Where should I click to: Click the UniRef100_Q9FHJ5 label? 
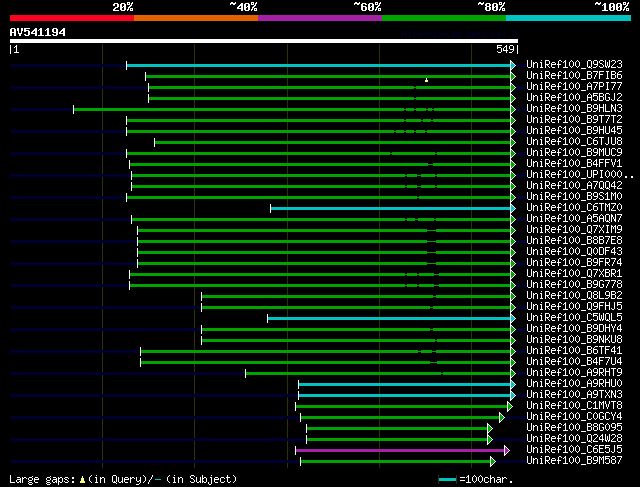coord(574,307)
